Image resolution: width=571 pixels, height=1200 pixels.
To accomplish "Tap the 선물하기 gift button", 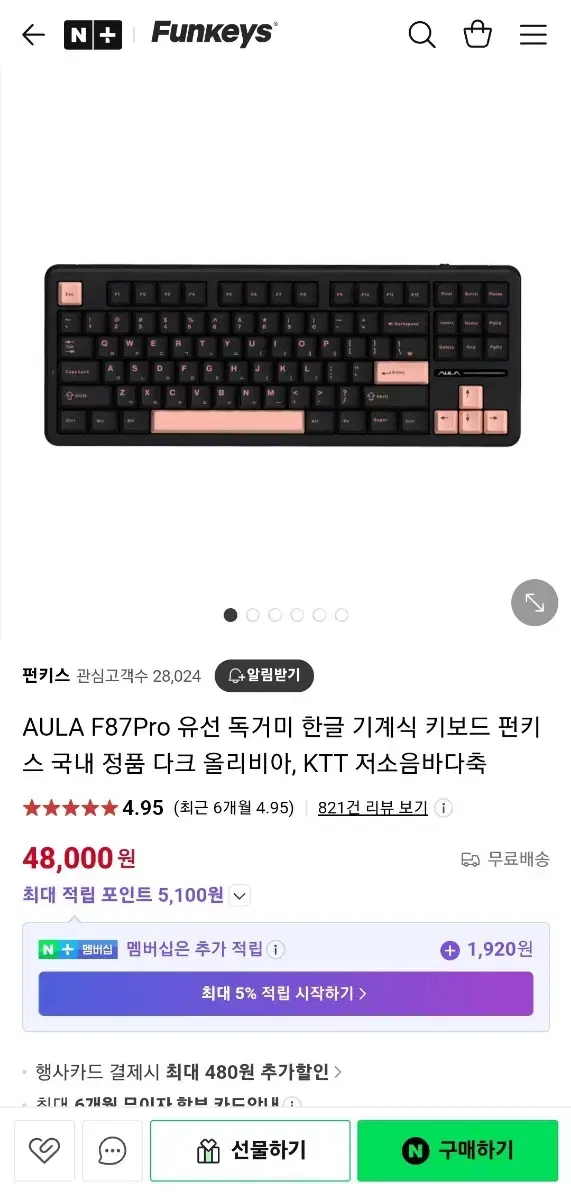I will click(250, 1151).
